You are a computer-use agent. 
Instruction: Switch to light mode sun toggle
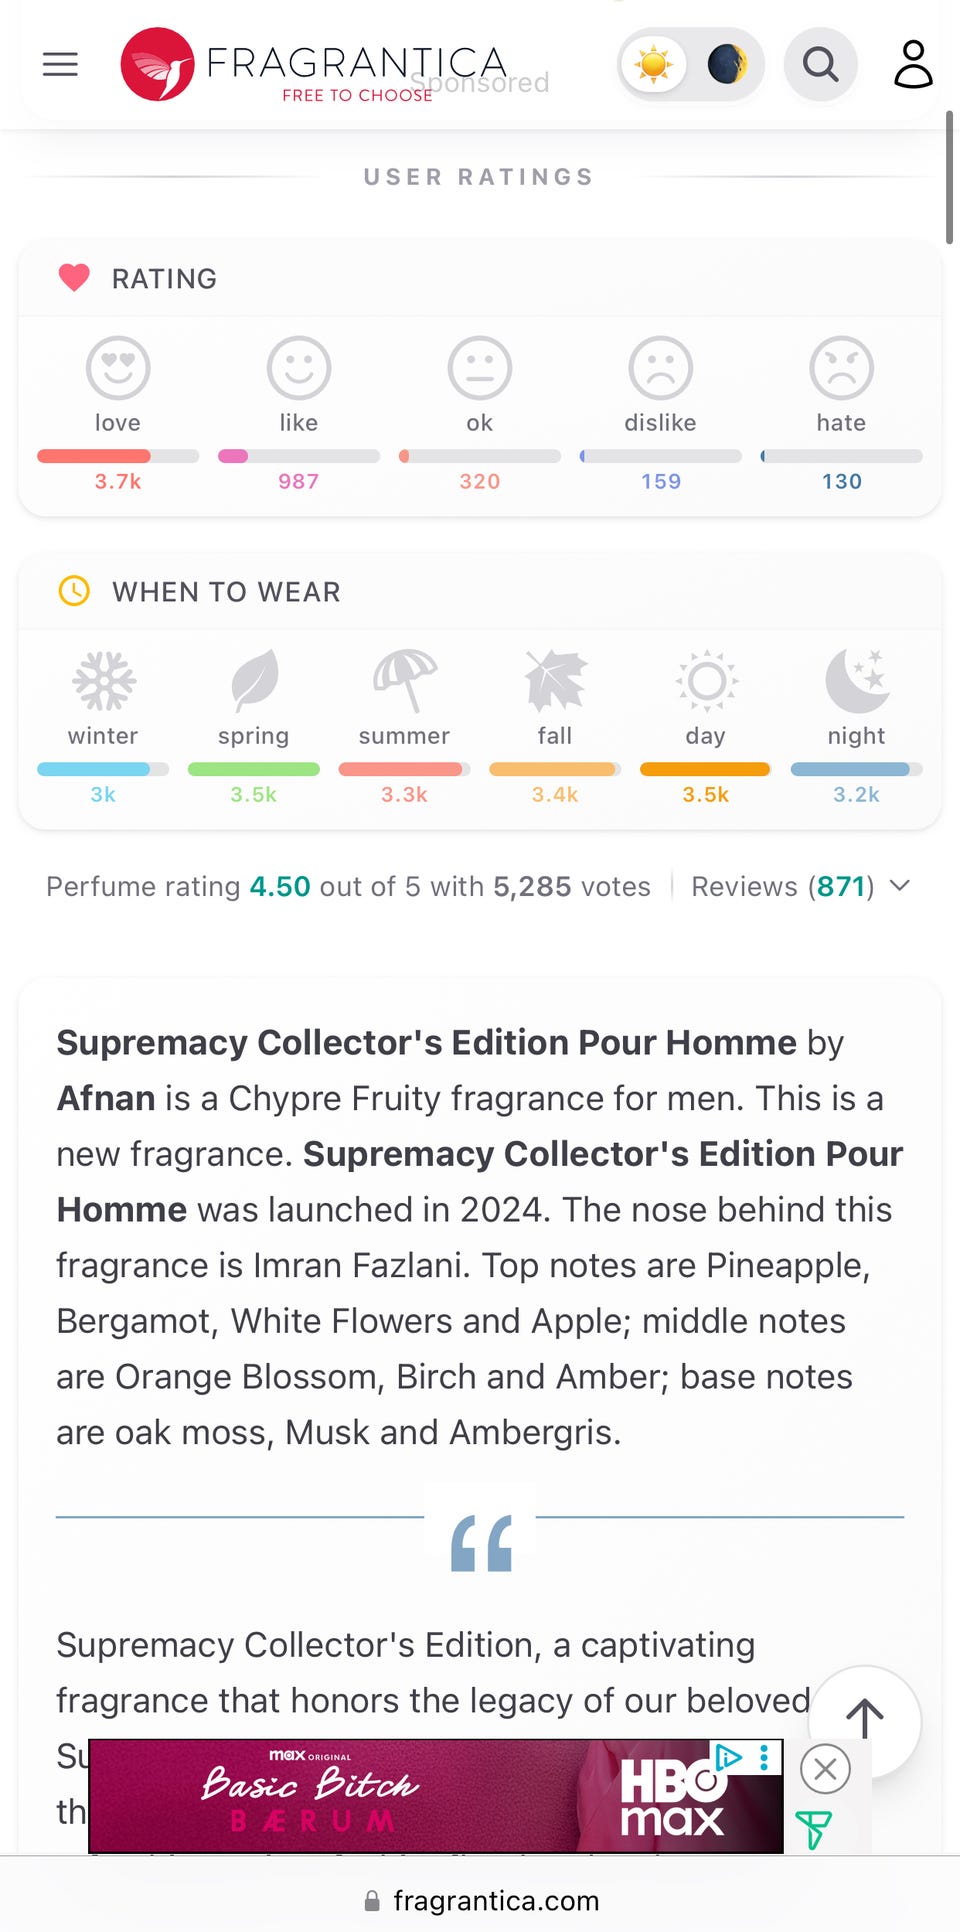tap(654, 65)
